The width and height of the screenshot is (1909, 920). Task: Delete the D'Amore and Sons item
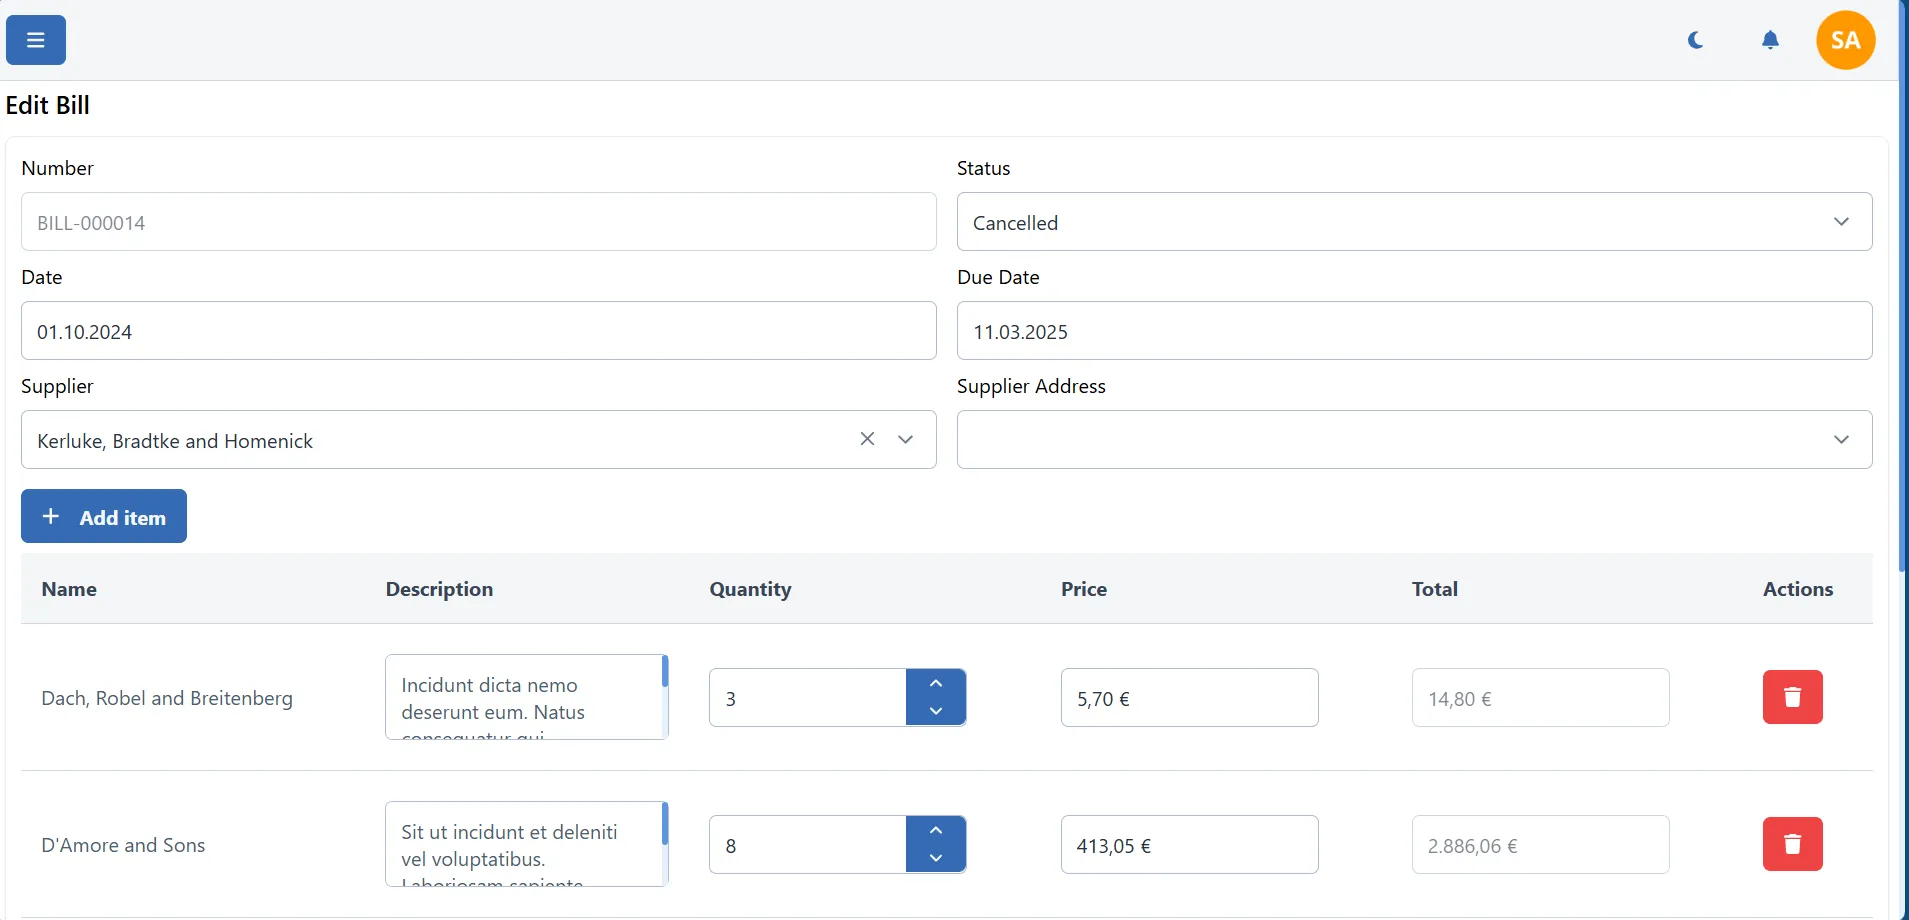[x=1792, y=844]
